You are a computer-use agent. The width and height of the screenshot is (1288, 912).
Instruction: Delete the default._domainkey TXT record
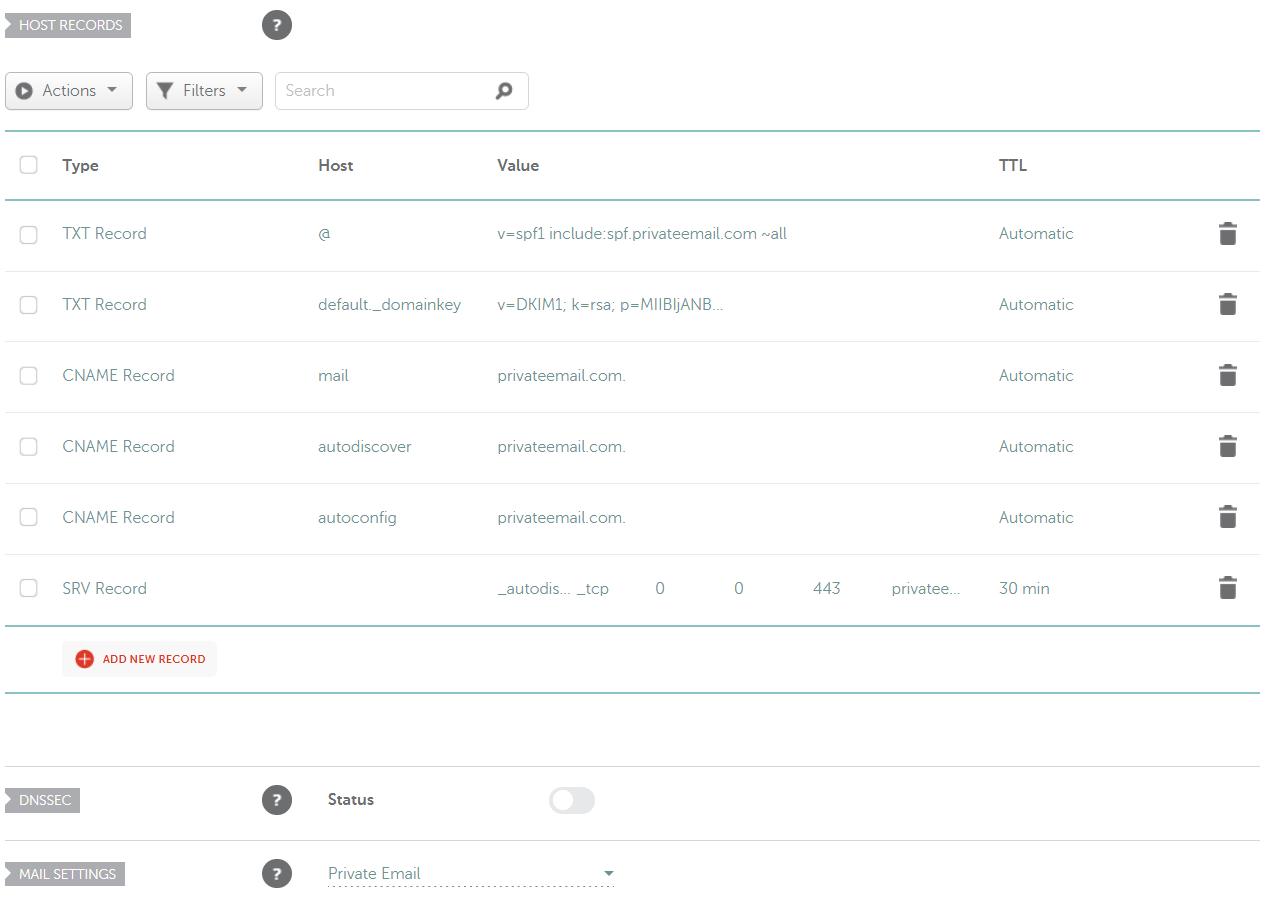pos(1227,305)
